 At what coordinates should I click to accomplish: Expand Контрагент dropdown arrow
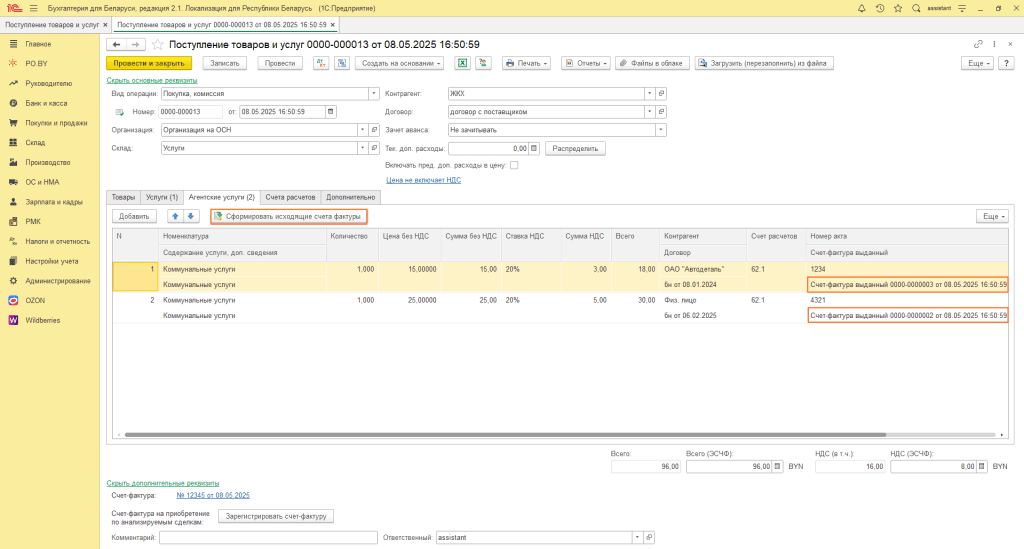(x=649, y=93)
